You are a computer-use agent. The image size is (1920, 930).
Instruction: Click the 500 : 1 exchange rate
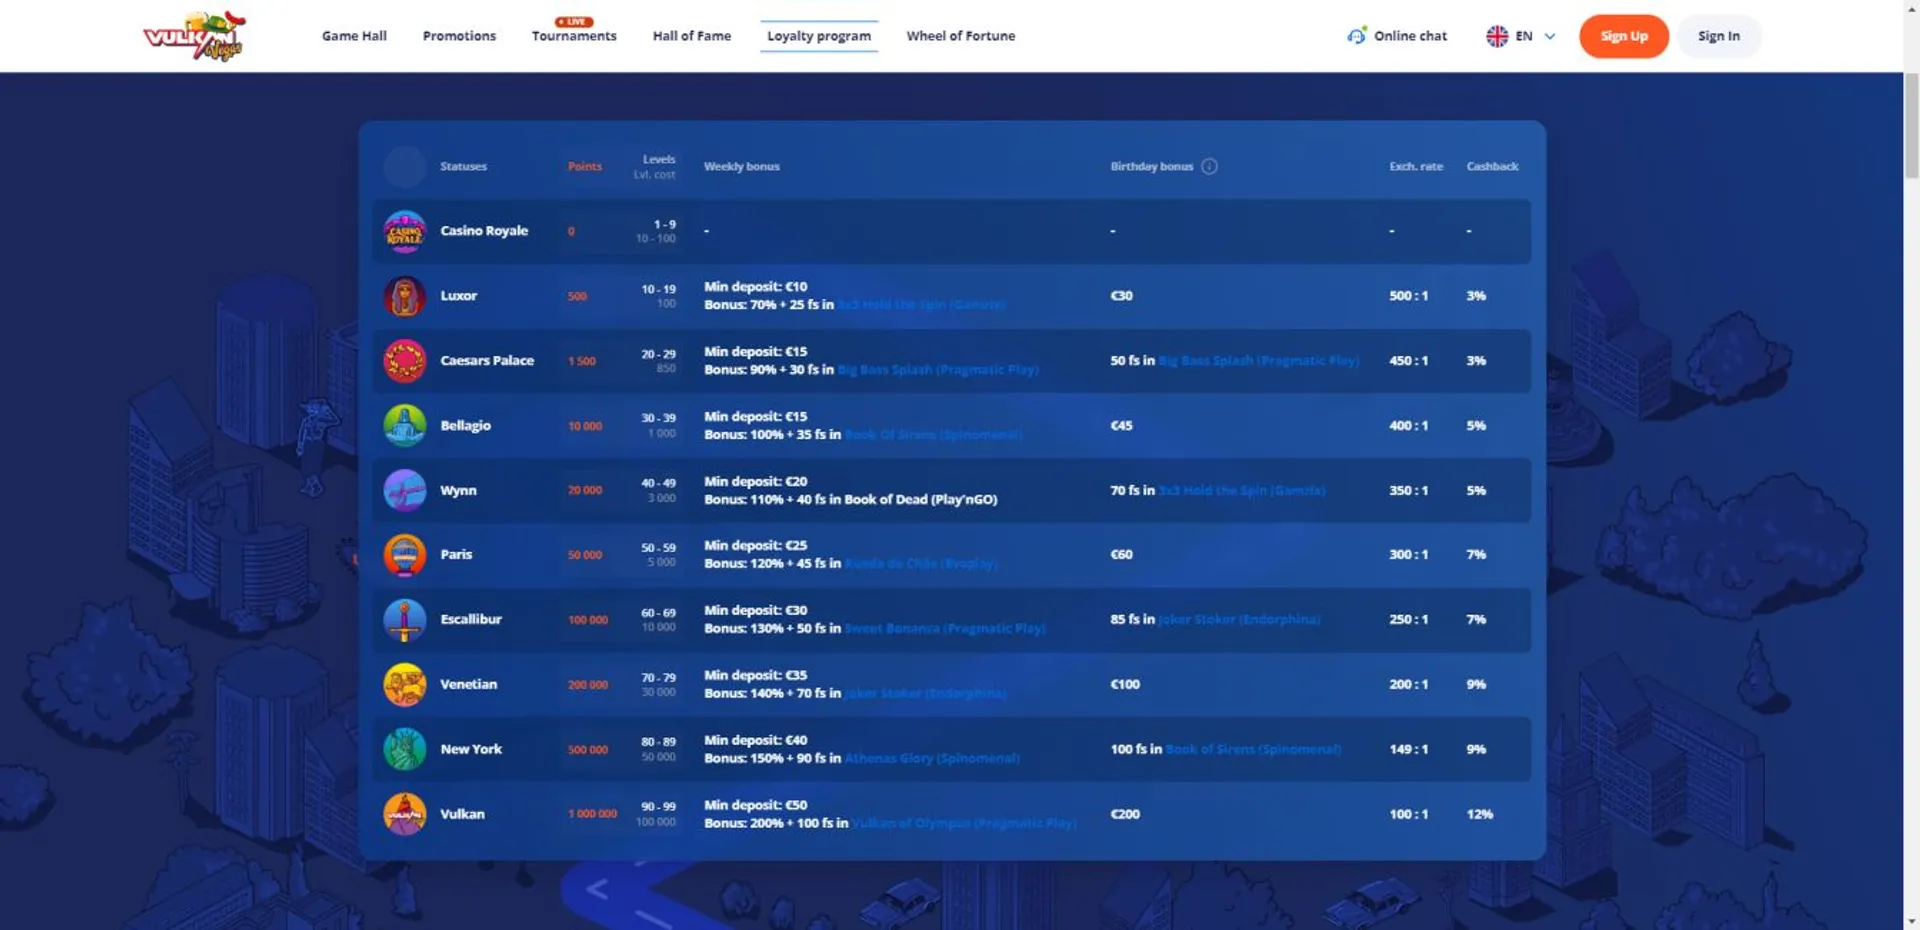[x=1408, y=296]
